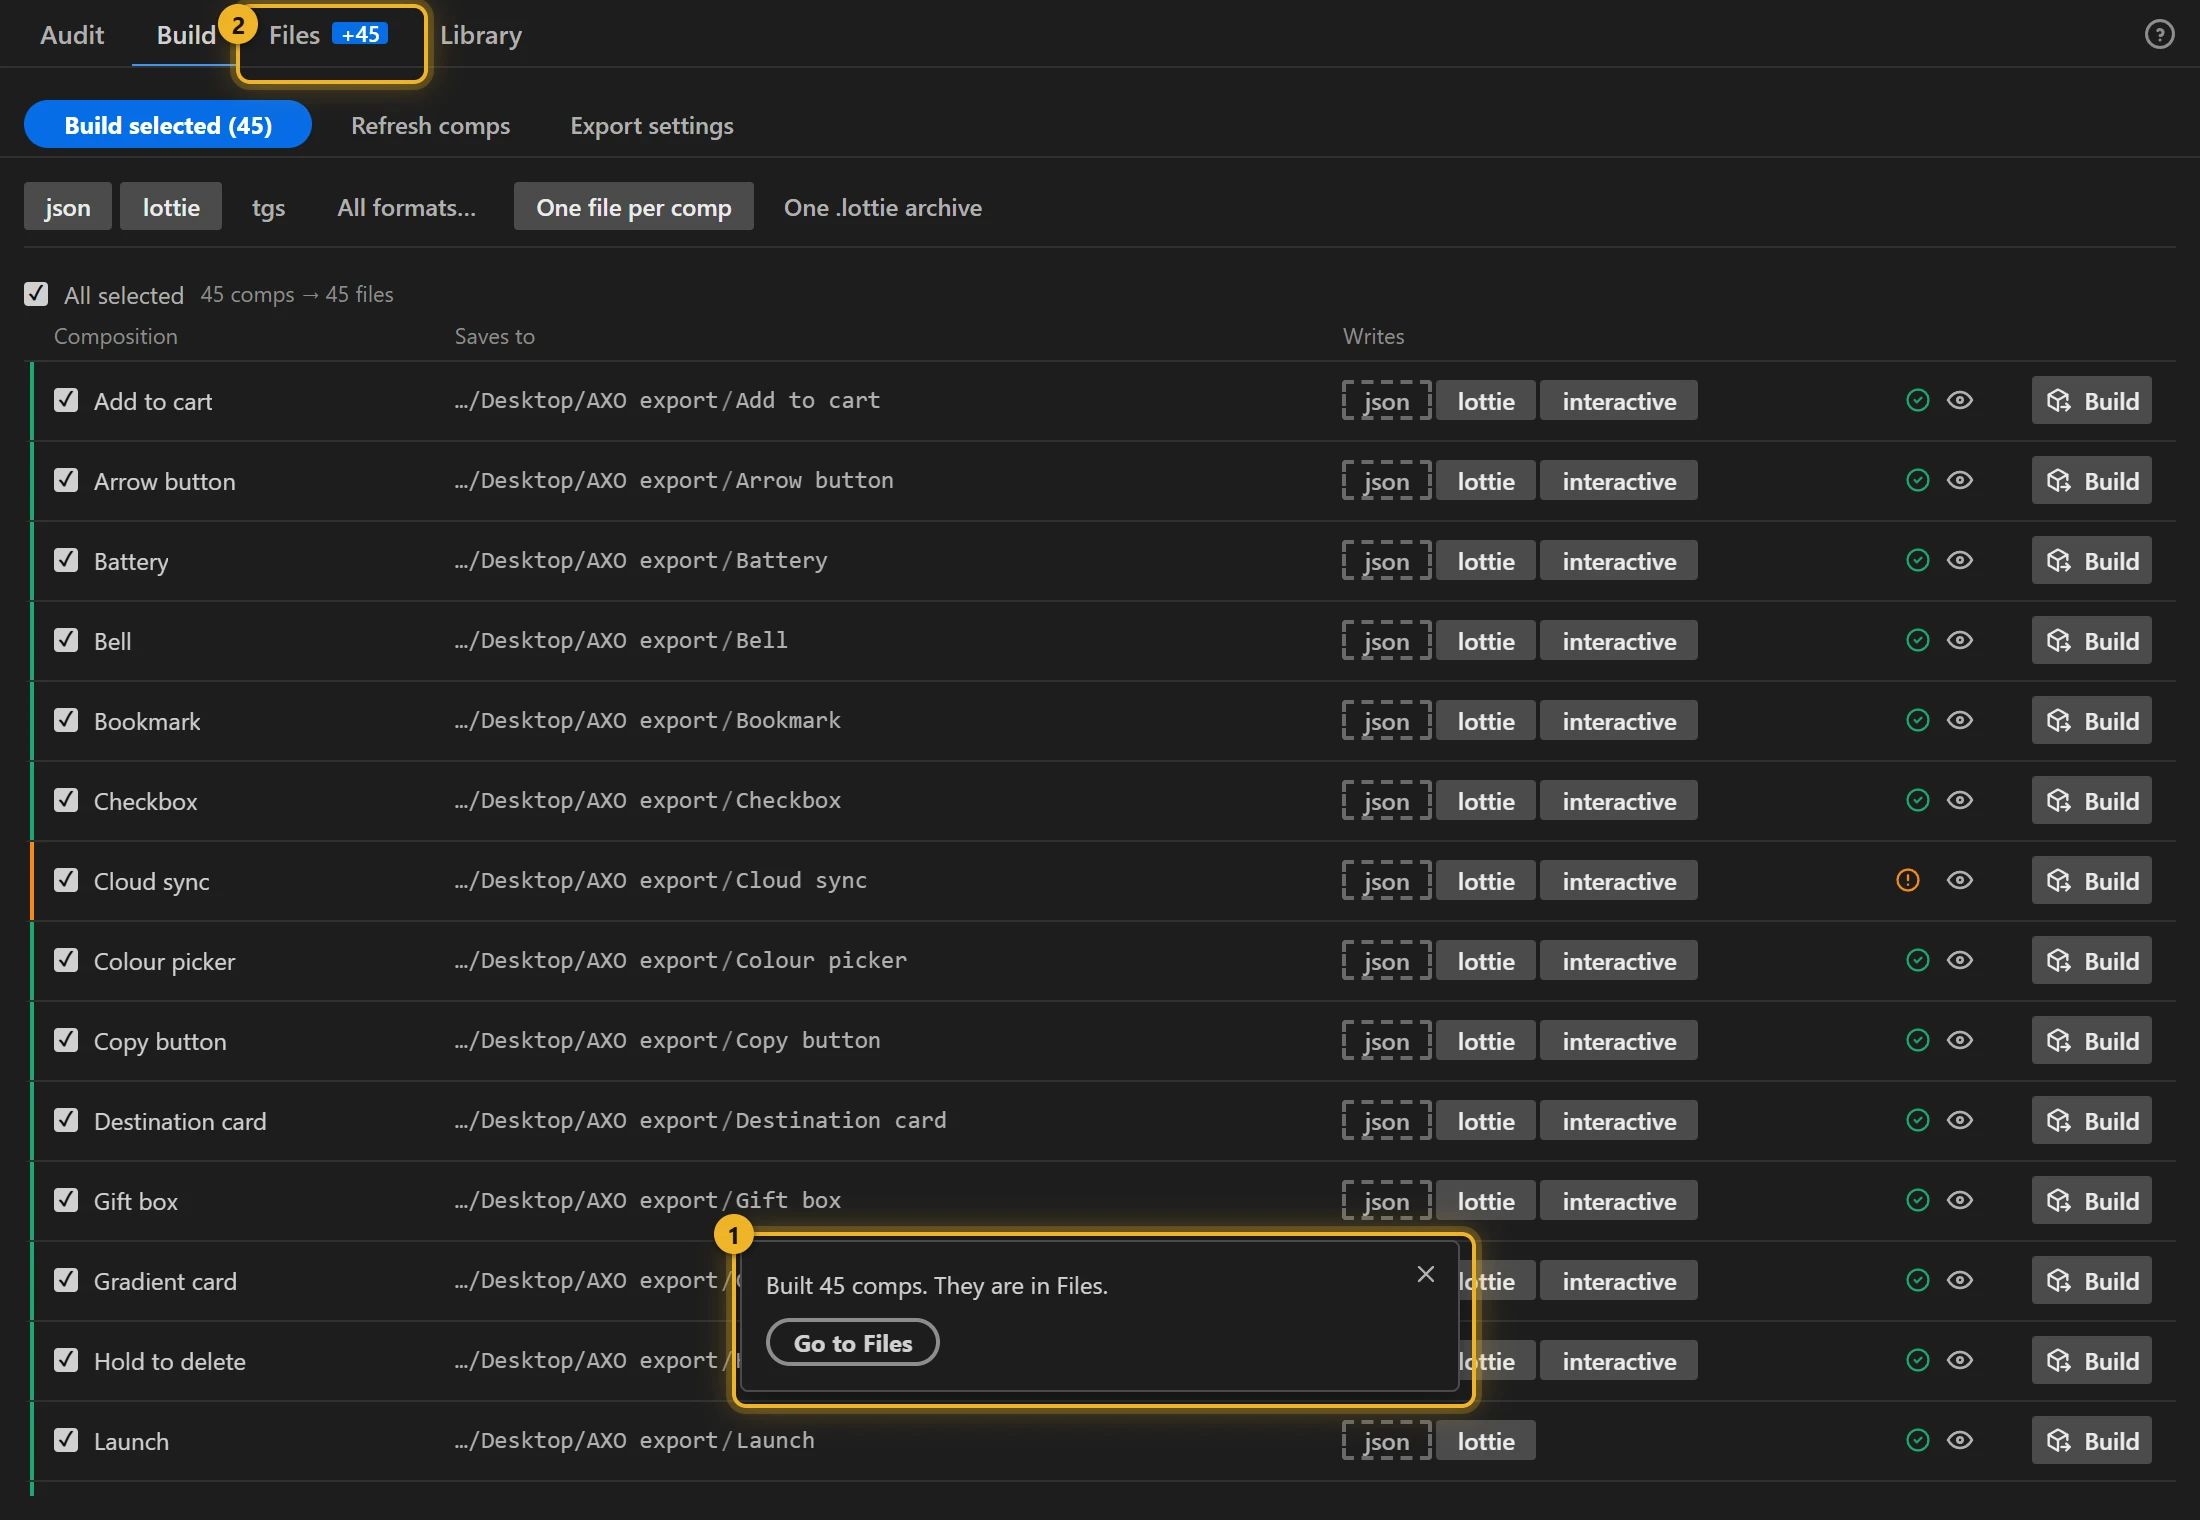Click Refresh comps
This screenshot has height=1520, width=2200.
click(x=430, y=125)
